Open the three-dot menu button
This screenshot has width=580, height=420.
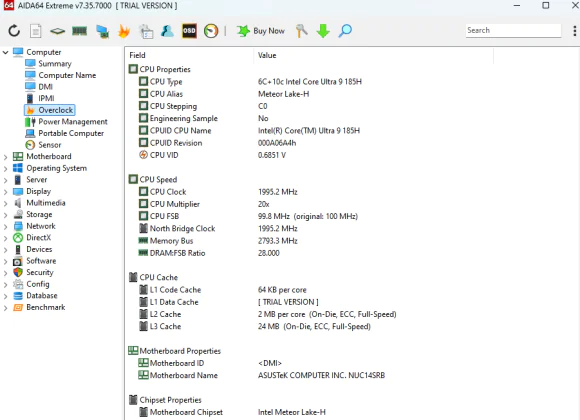click(x=574, y=31)
